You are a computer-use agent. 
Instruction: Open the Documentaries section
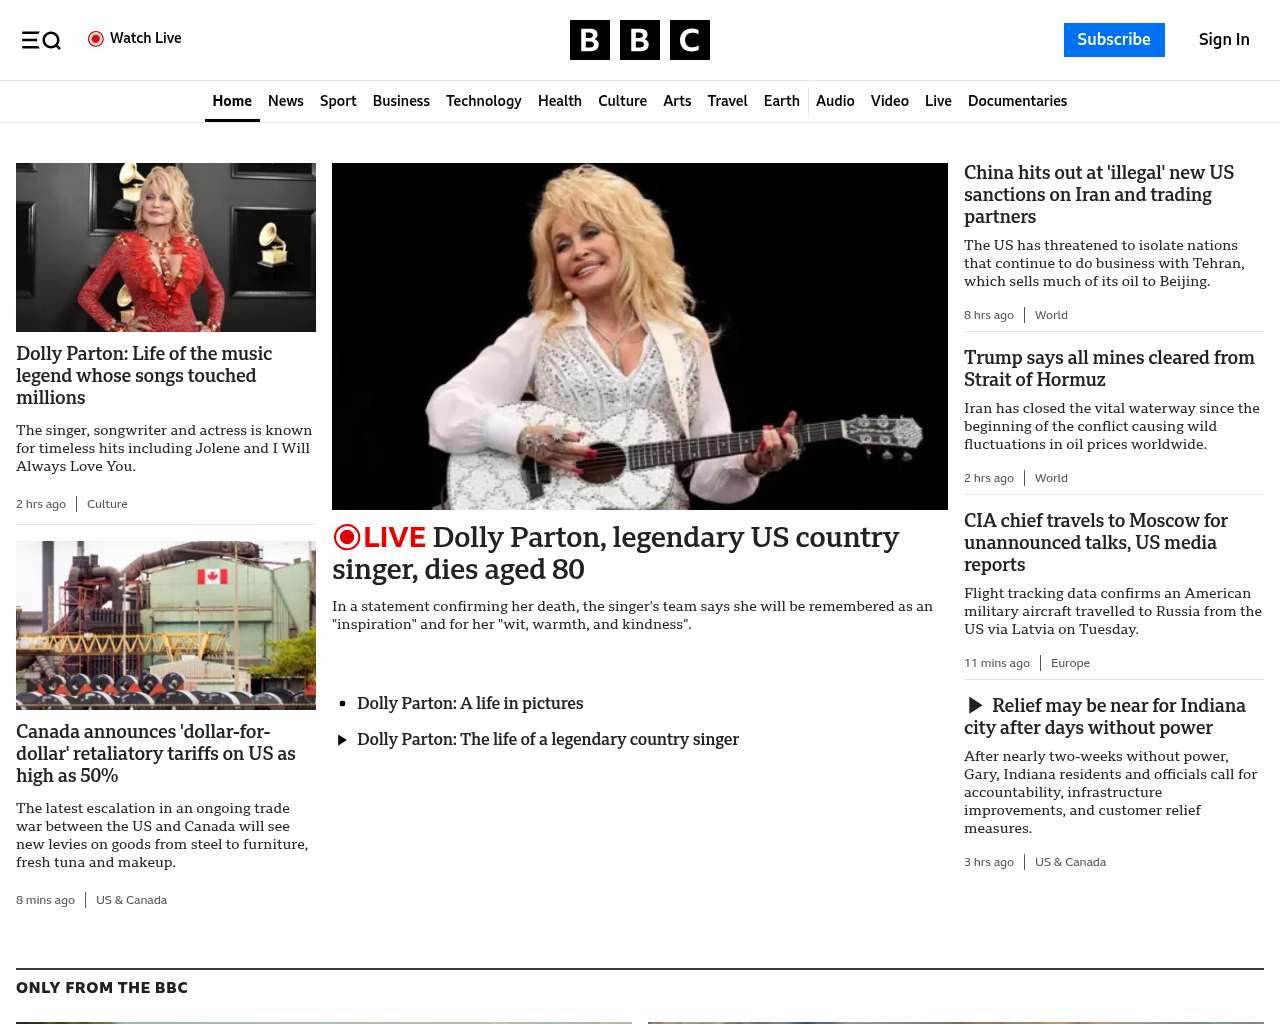coord(1017,101)
